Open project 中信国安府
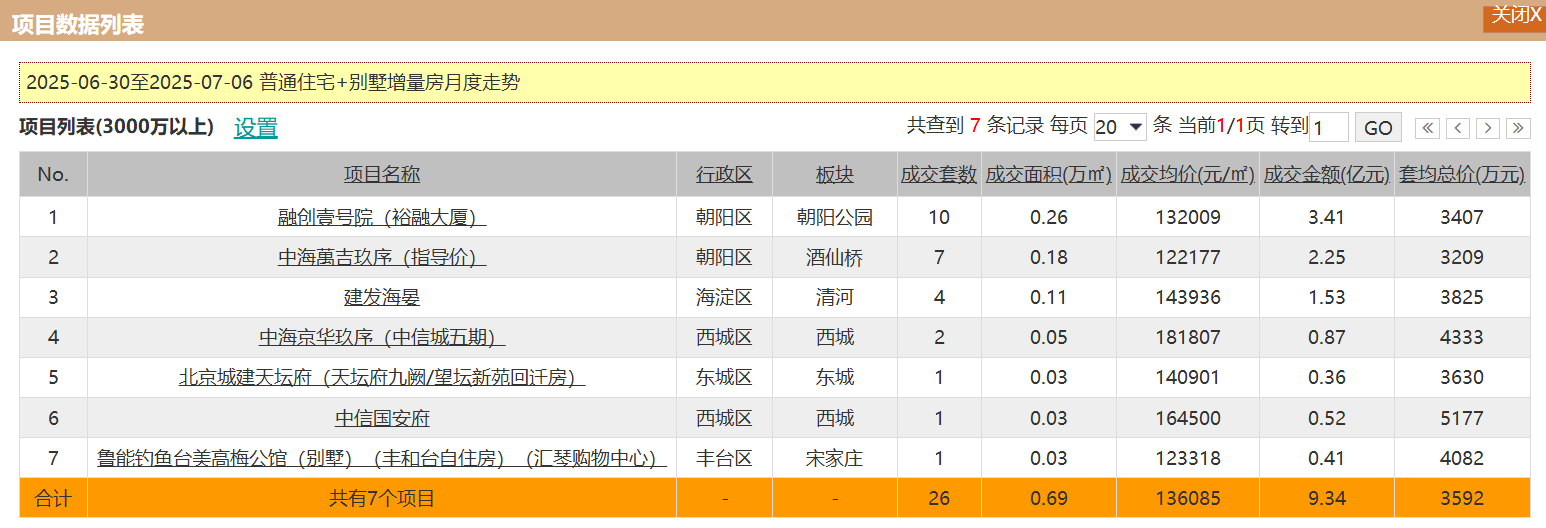This screenshot has height=528, width=1546. (382, 417)
